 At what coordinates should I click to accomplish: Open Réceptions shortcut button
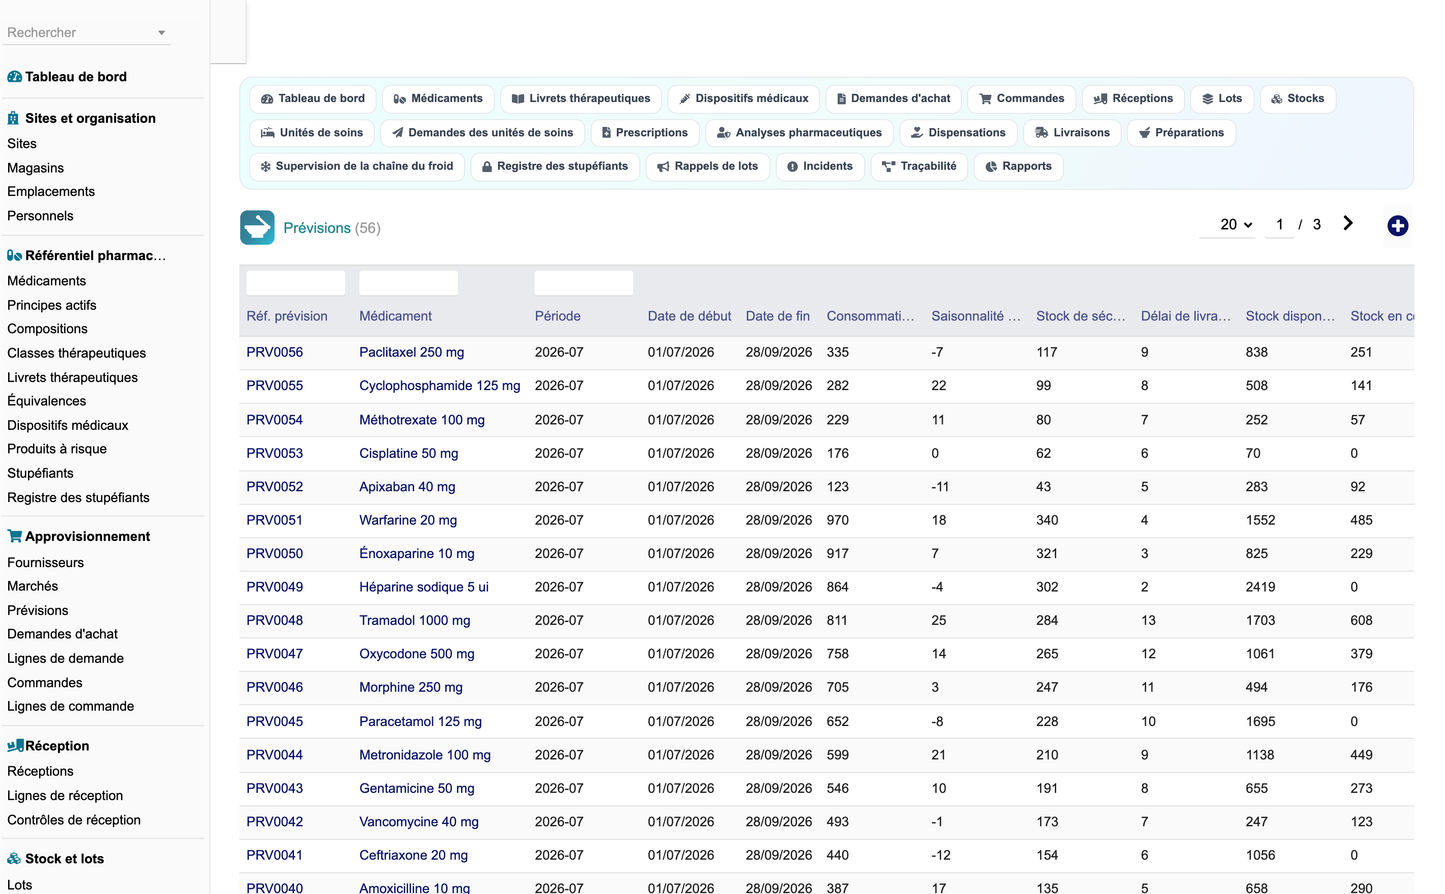(x=1133, y=99)
